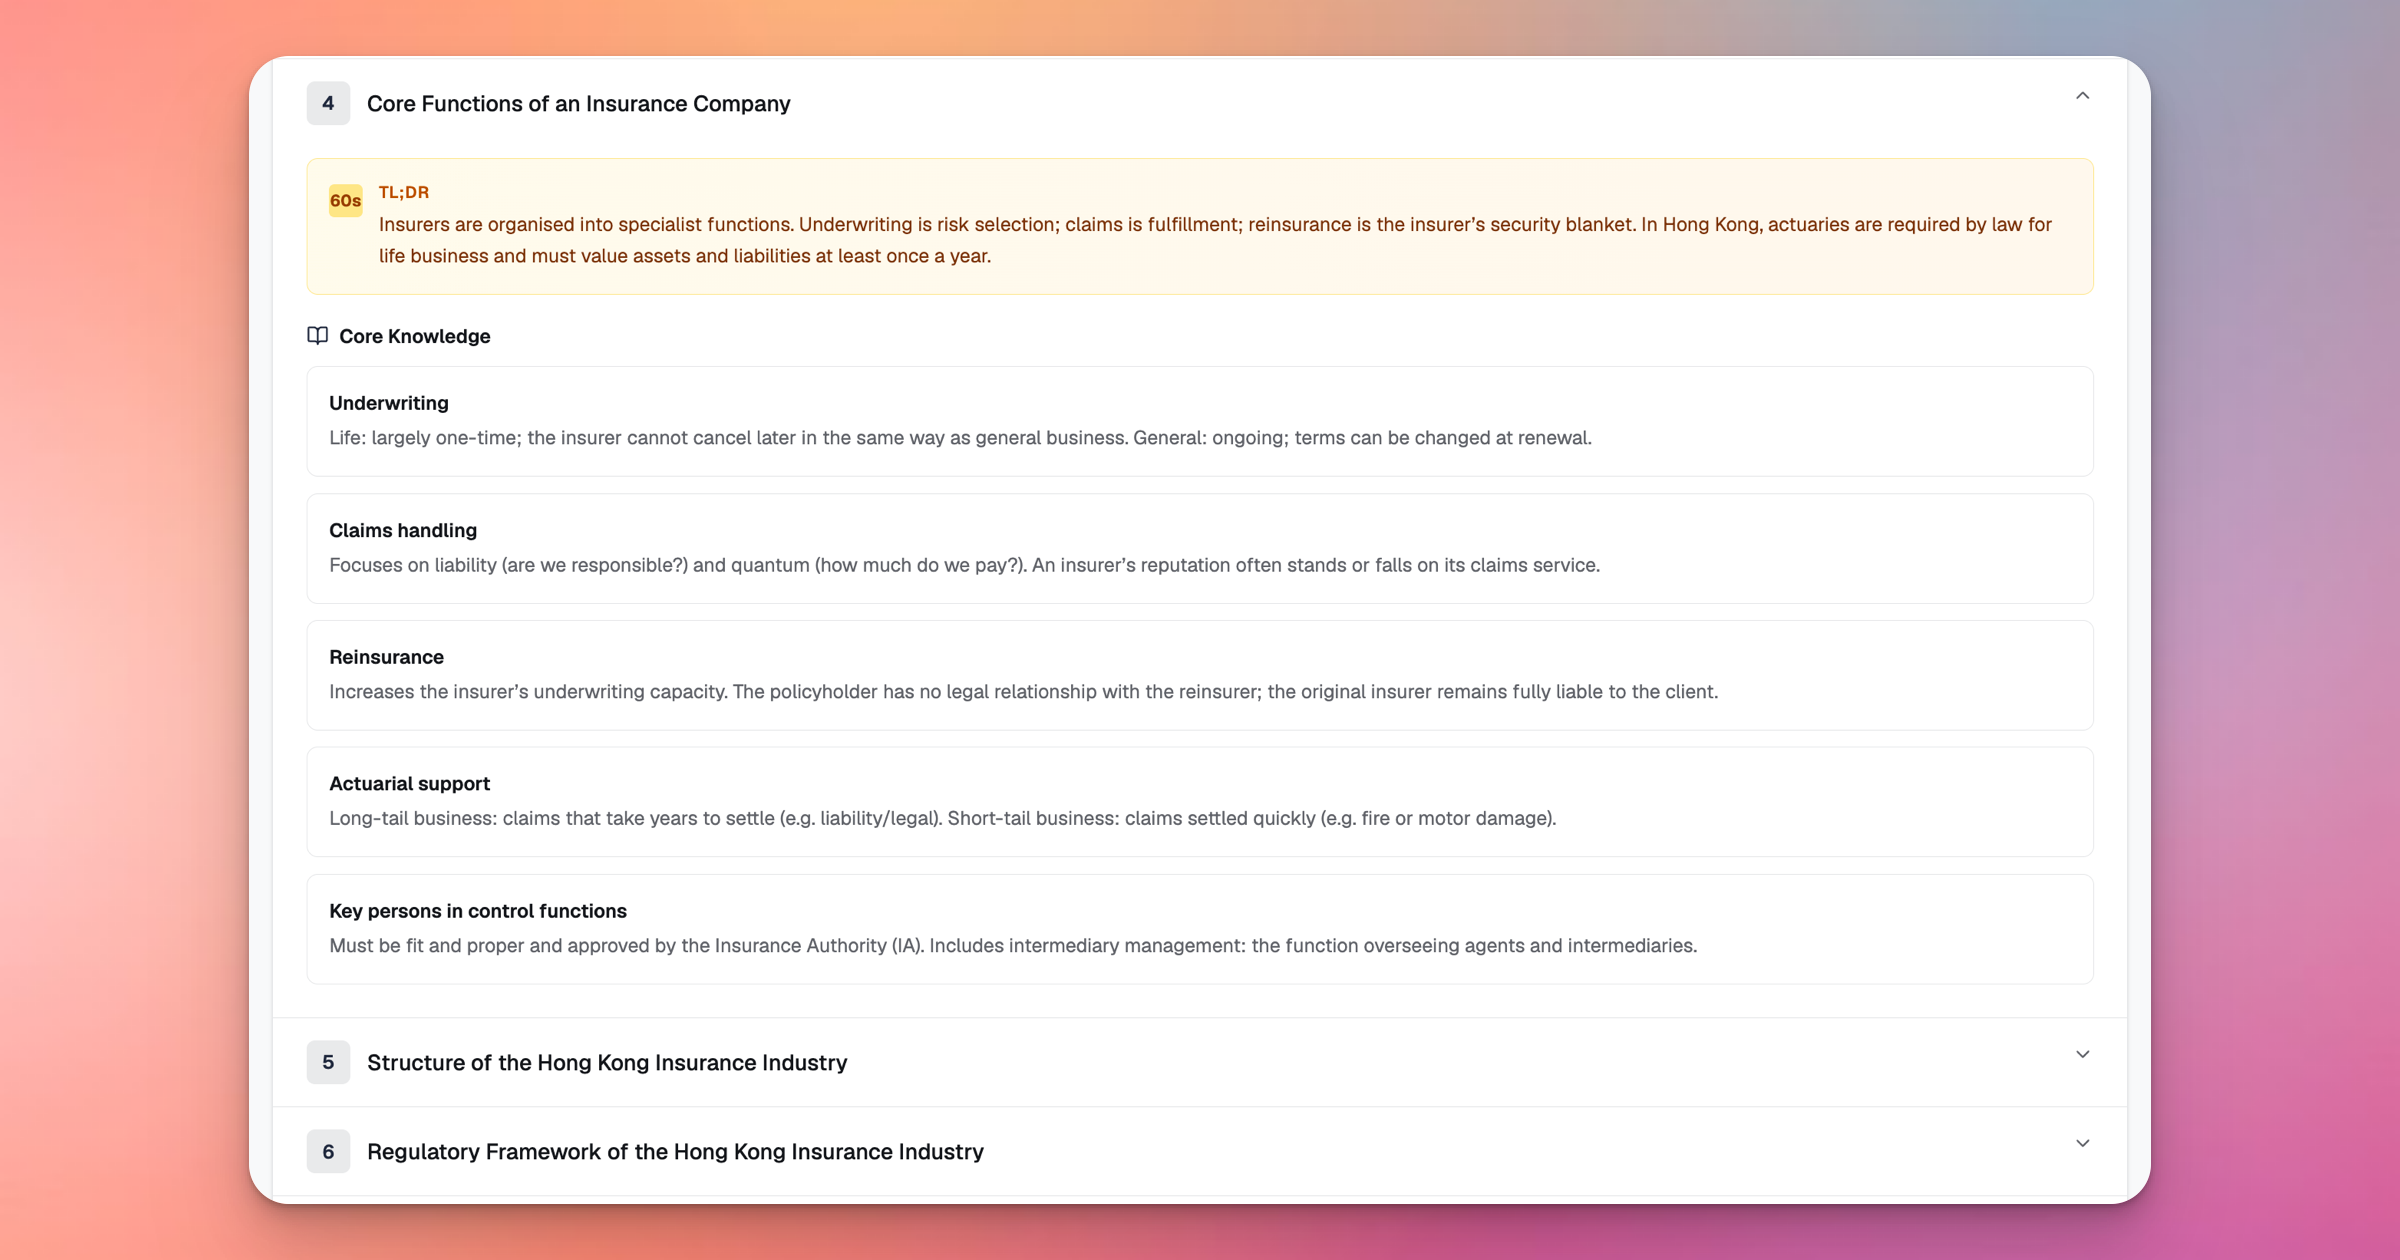Click the section number 6 badge
Viewport: 2400px width, 1260px height.
(328, 1152)
